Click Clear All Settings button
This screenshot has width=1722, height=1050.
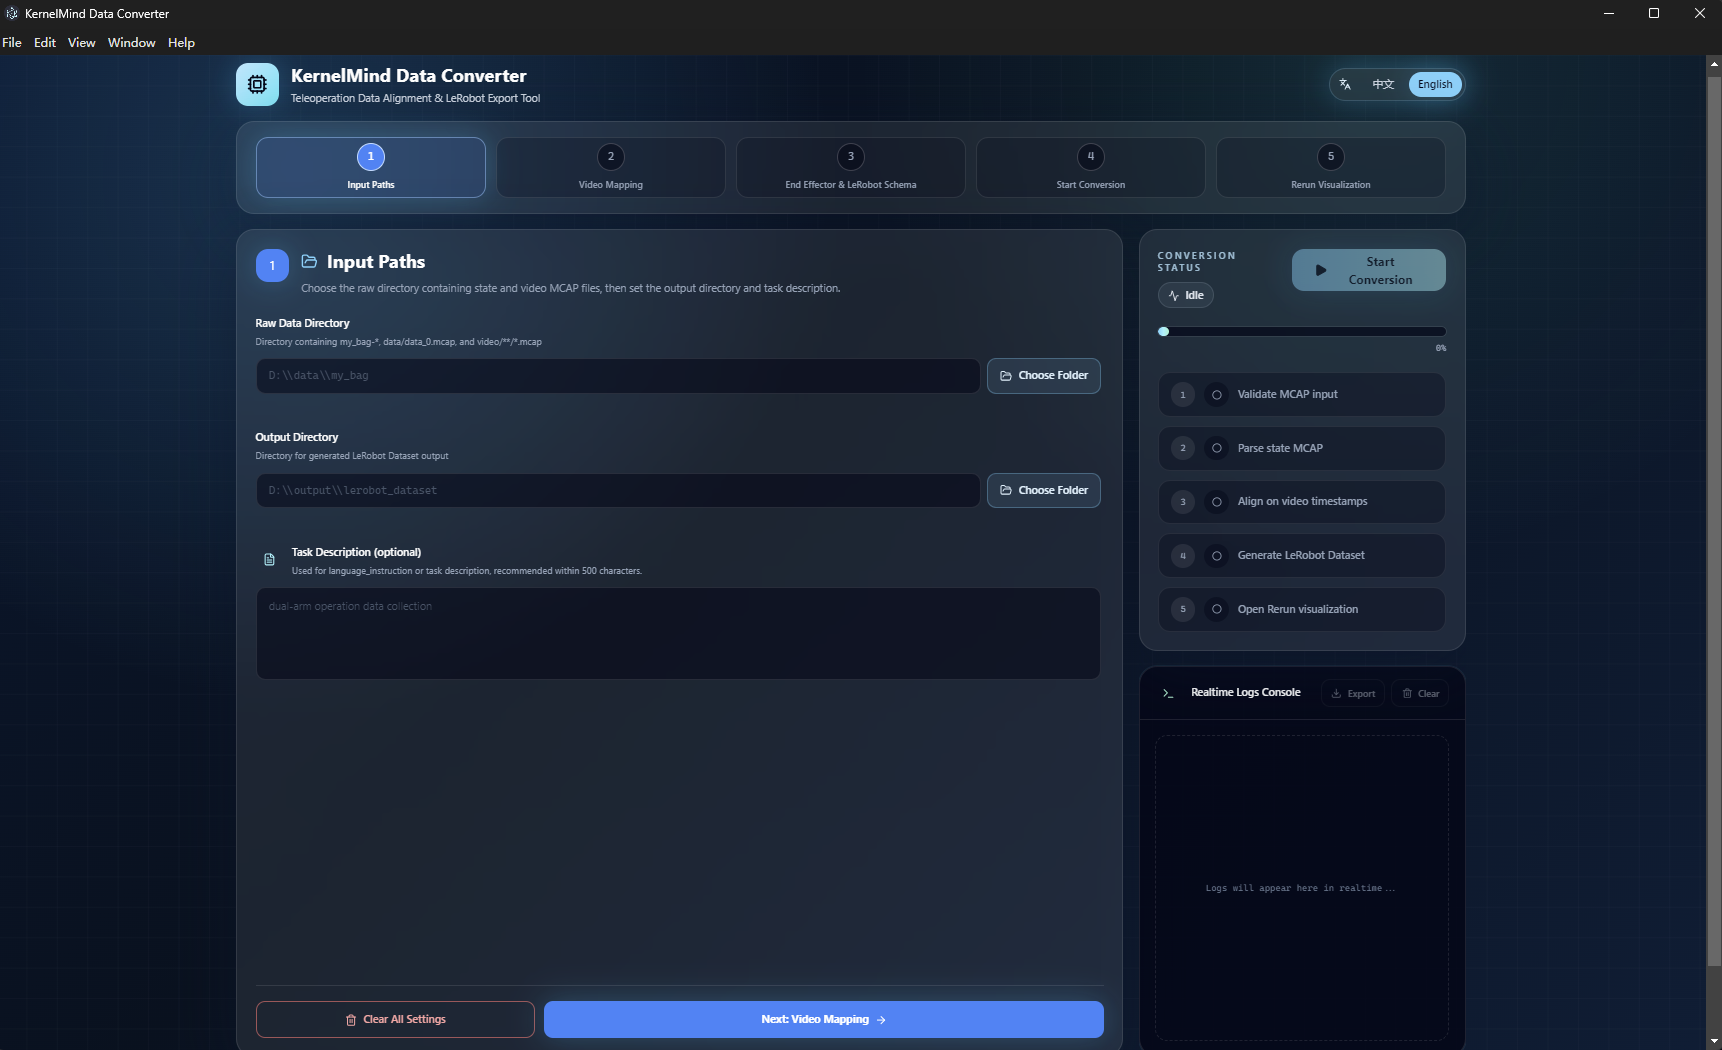(x=395, y=1020)
